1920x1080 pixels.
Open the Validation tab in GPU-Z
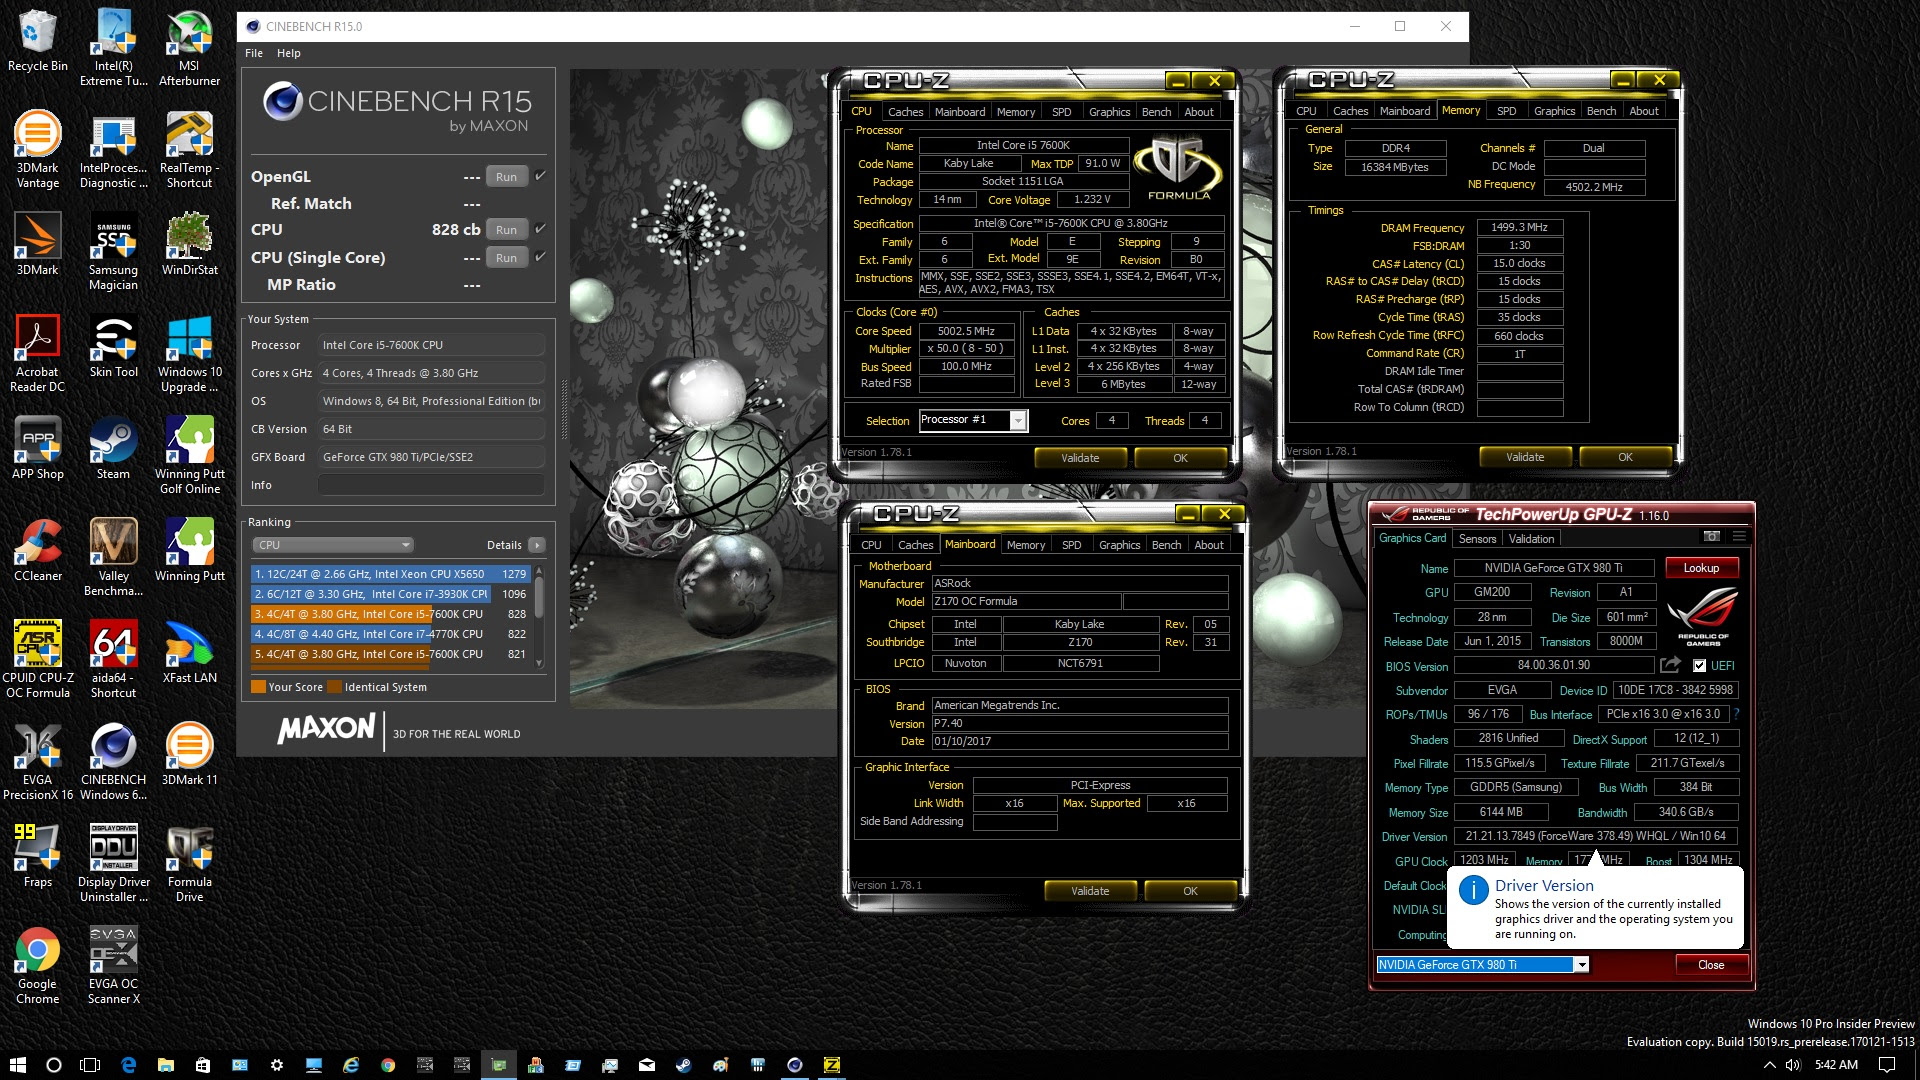click(1531, 539)
